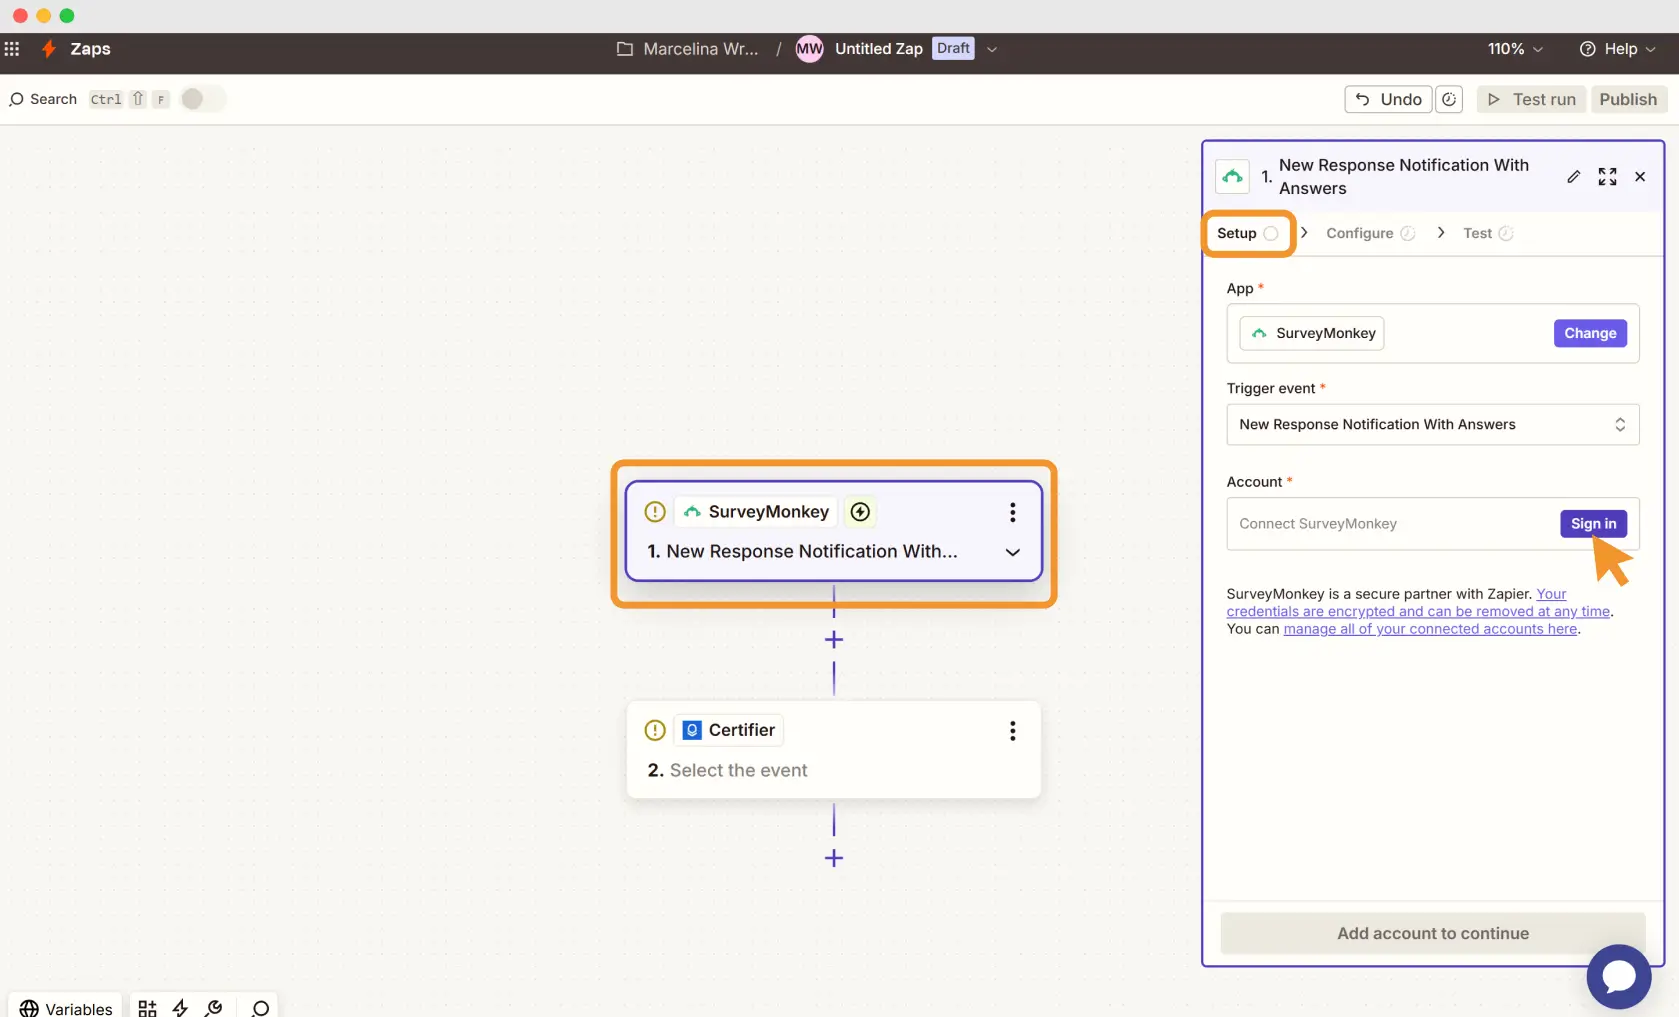Click the Search magnifier in toolbar
The image size is (1679, 1017).
click(x=16, y=99)
